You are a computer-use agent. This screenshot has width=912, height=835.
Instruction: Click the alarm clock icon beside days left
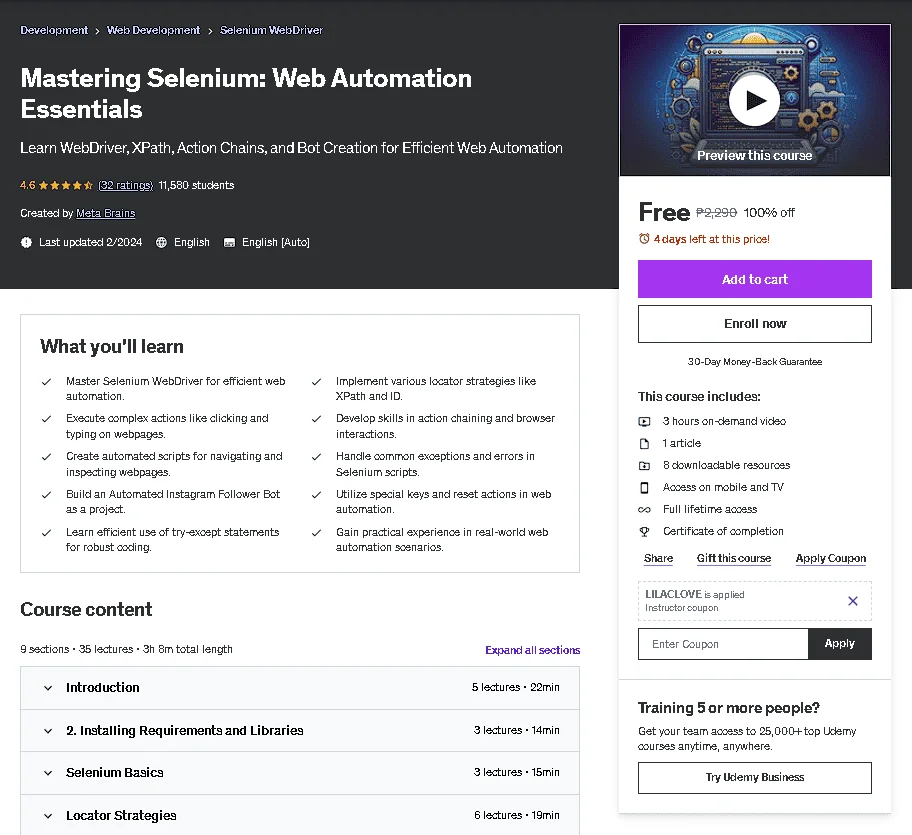[644, 239]
